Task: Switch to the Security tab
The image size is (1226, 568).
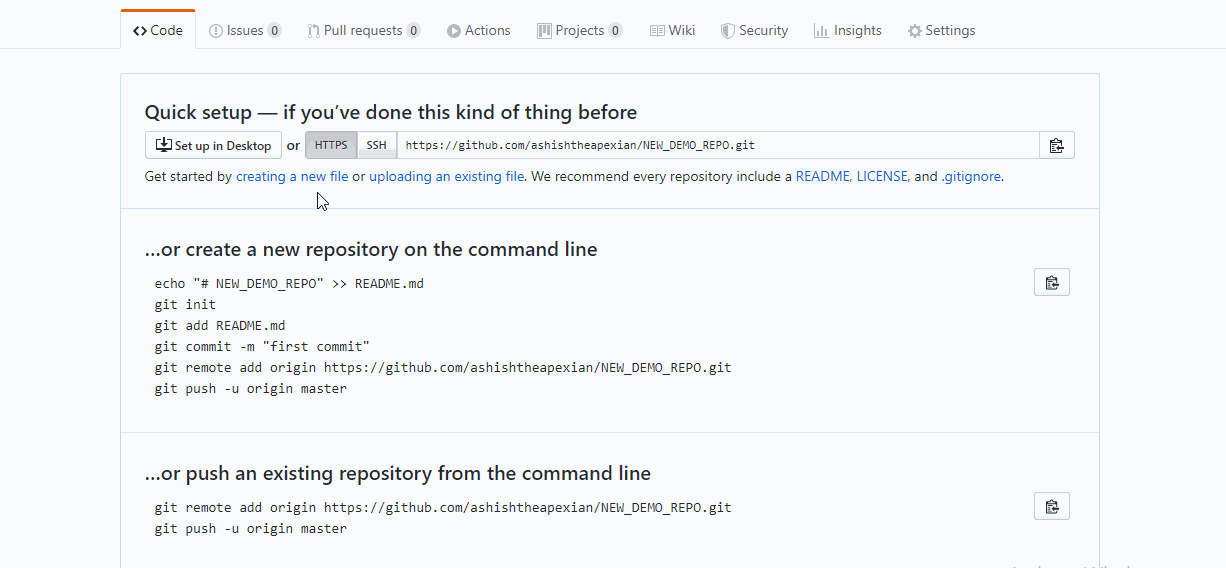Action: click(x=754, y=30)
